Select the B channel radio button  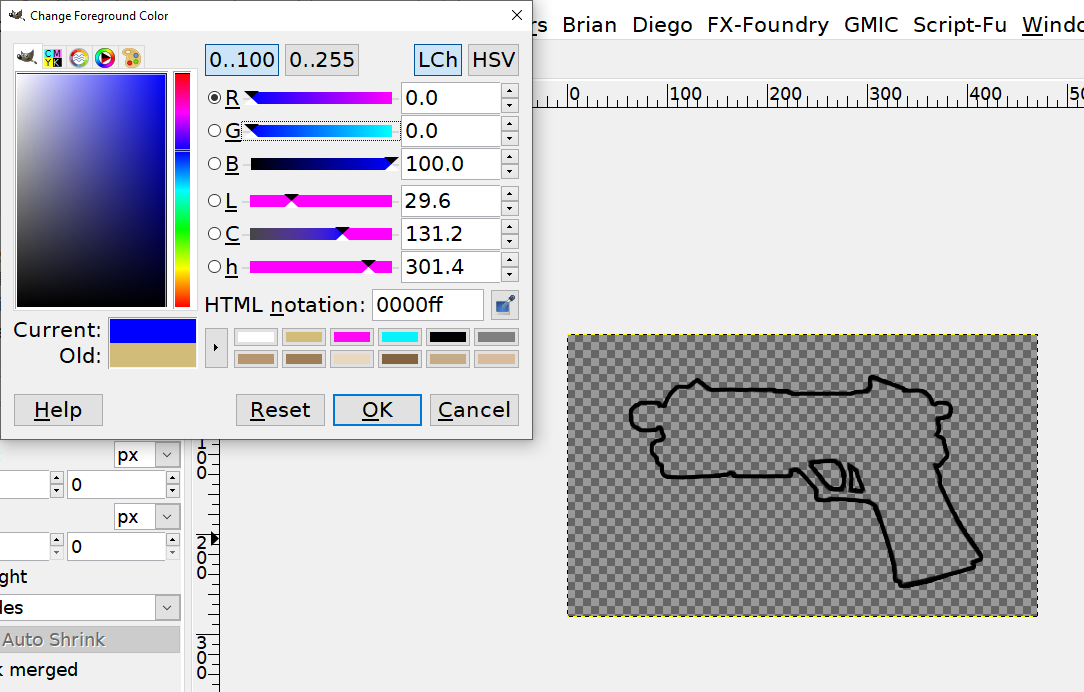click(214, 164)
